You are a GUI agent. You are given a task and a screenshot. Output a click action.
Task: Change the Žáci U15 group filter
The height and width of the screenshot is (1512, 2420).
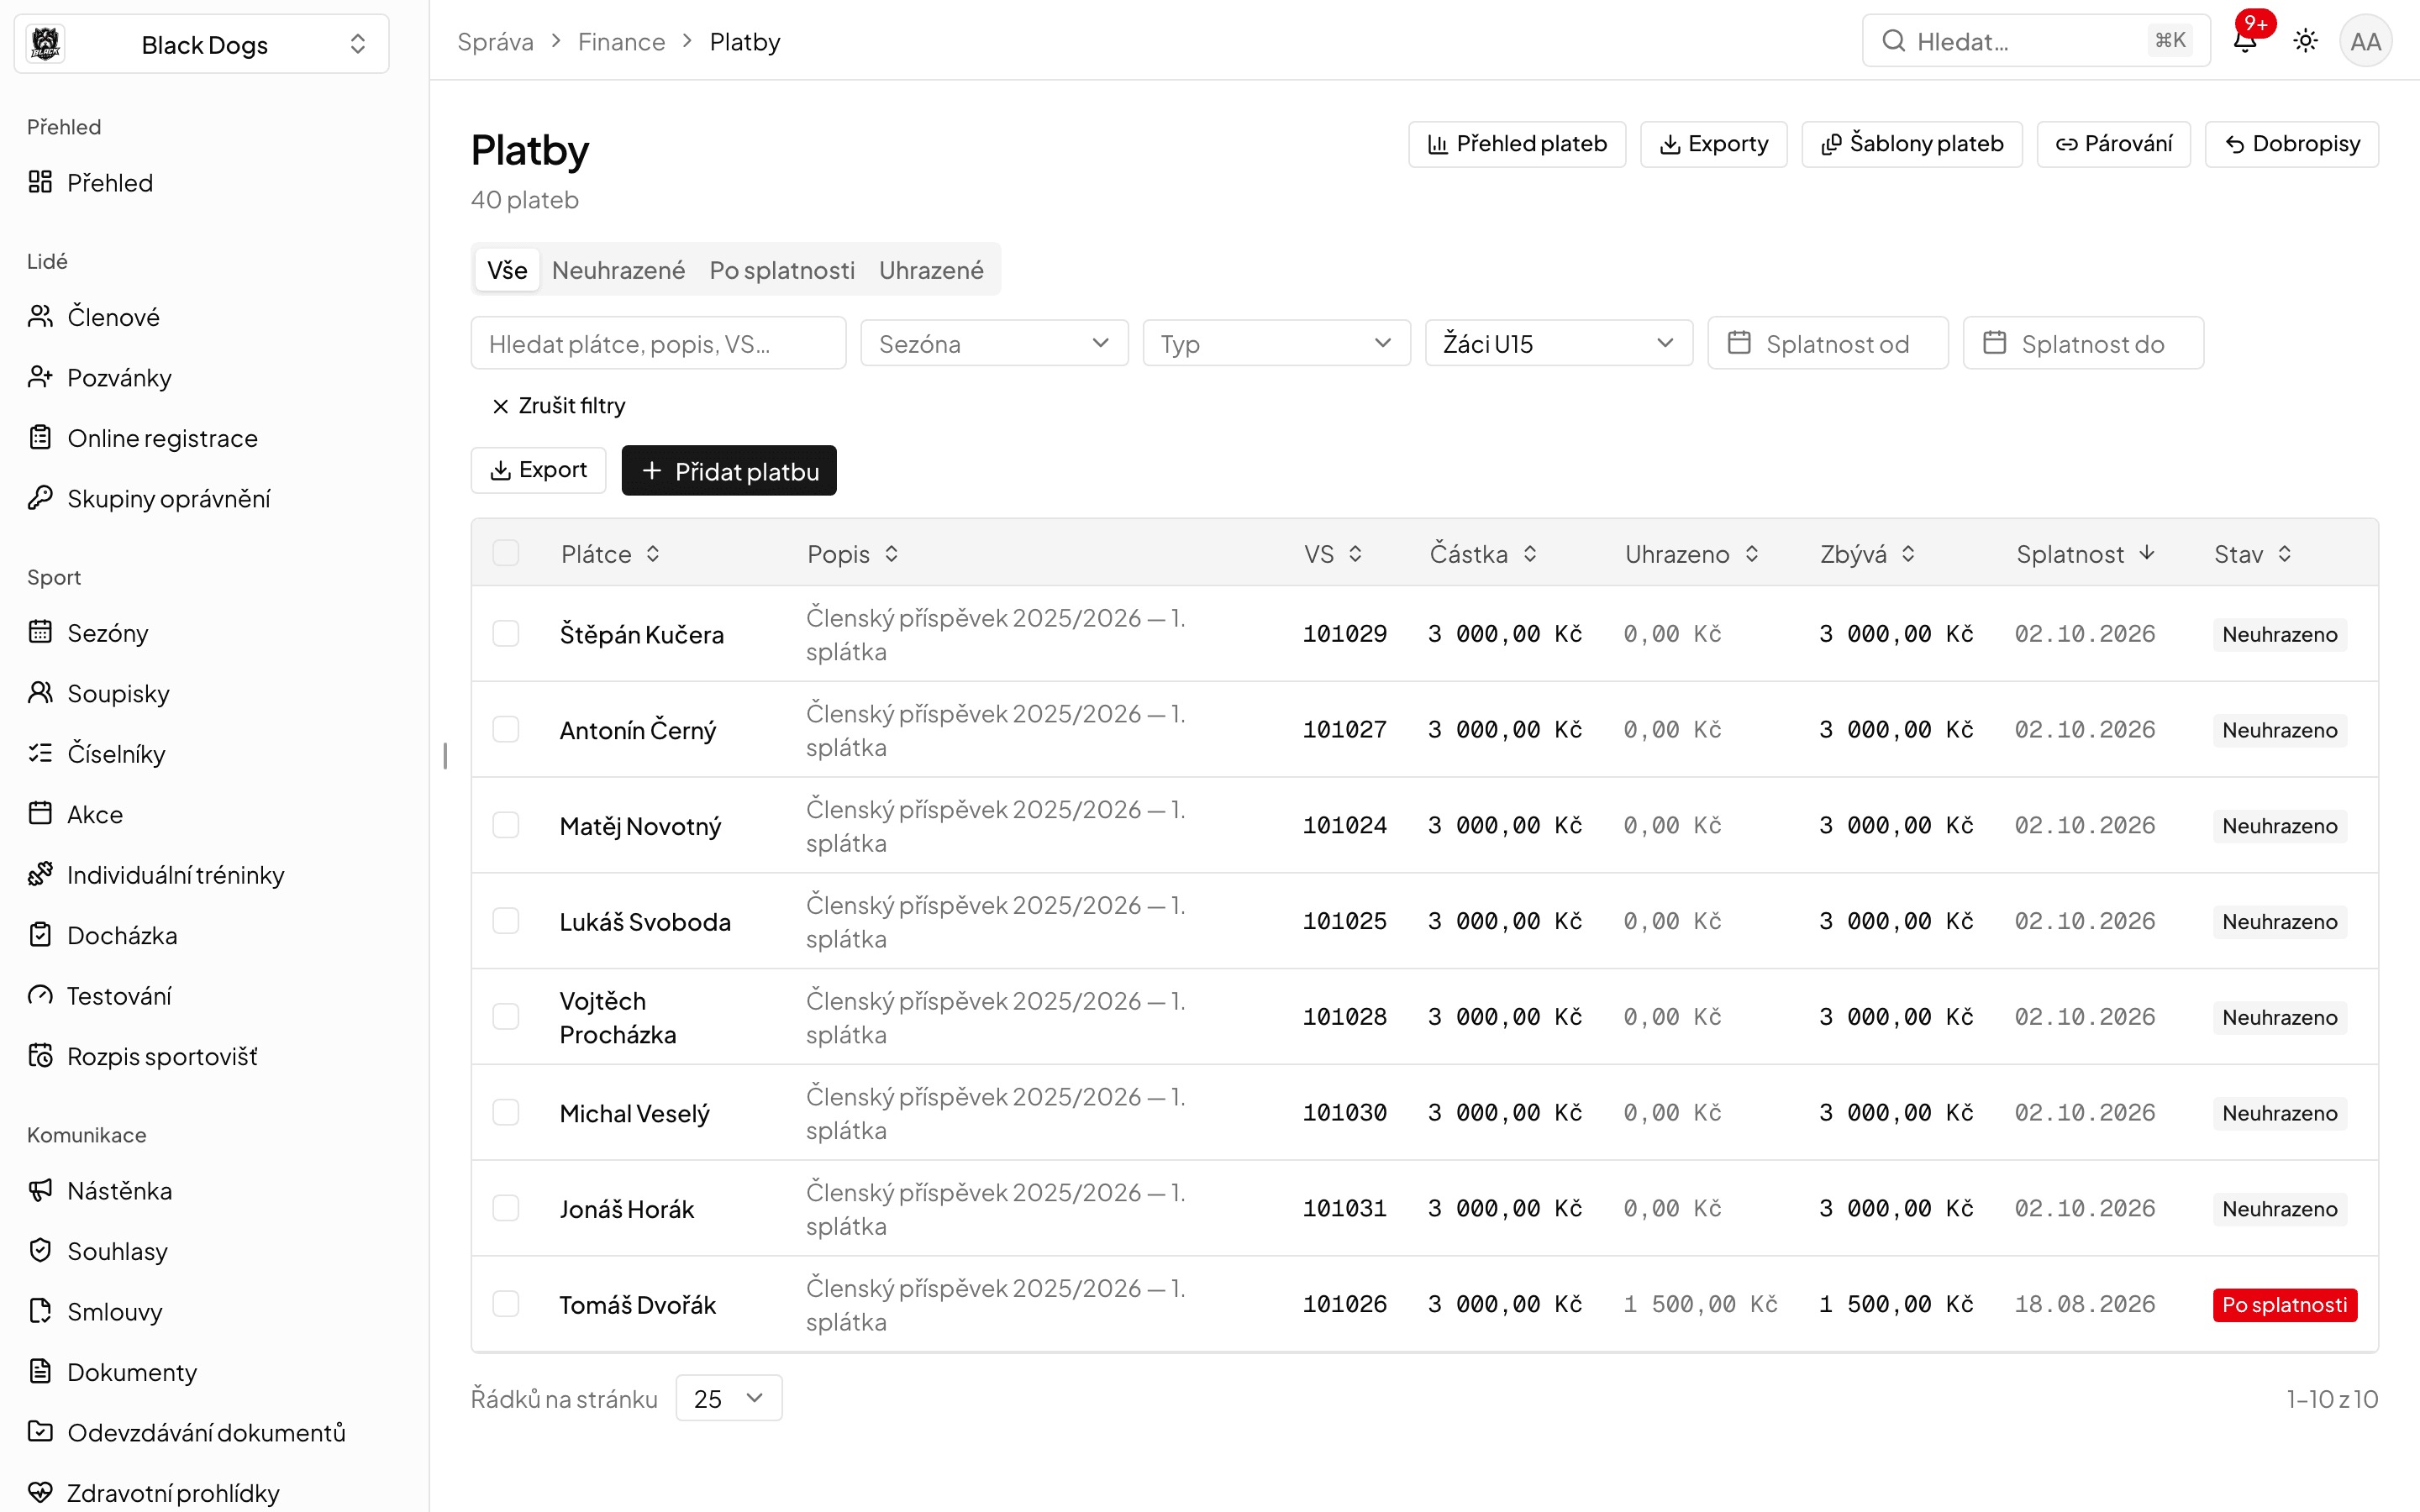pos(1558,343)
